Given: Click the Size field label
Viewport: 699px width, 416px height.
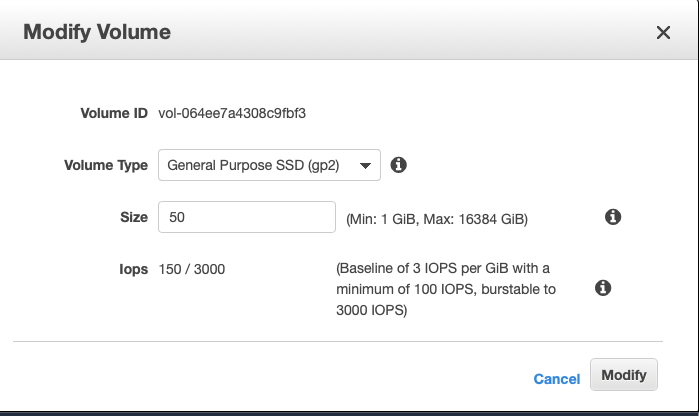Looking at the screenshot, I should 134,217.
